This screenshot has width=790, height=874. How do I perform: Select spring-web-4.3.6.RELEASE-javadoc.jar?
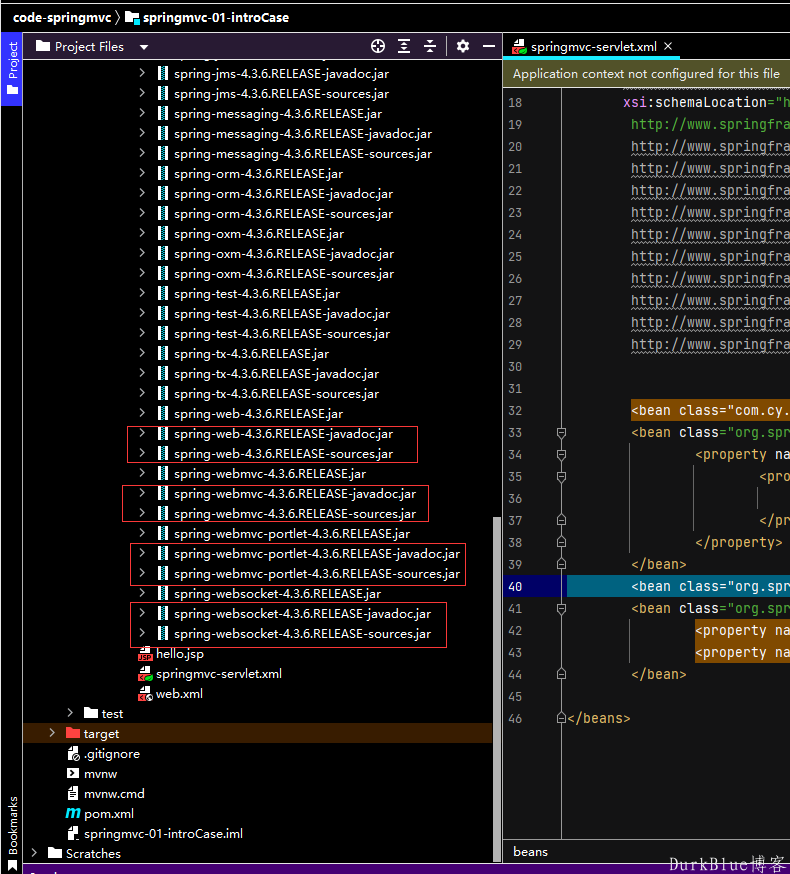point(283,434)
